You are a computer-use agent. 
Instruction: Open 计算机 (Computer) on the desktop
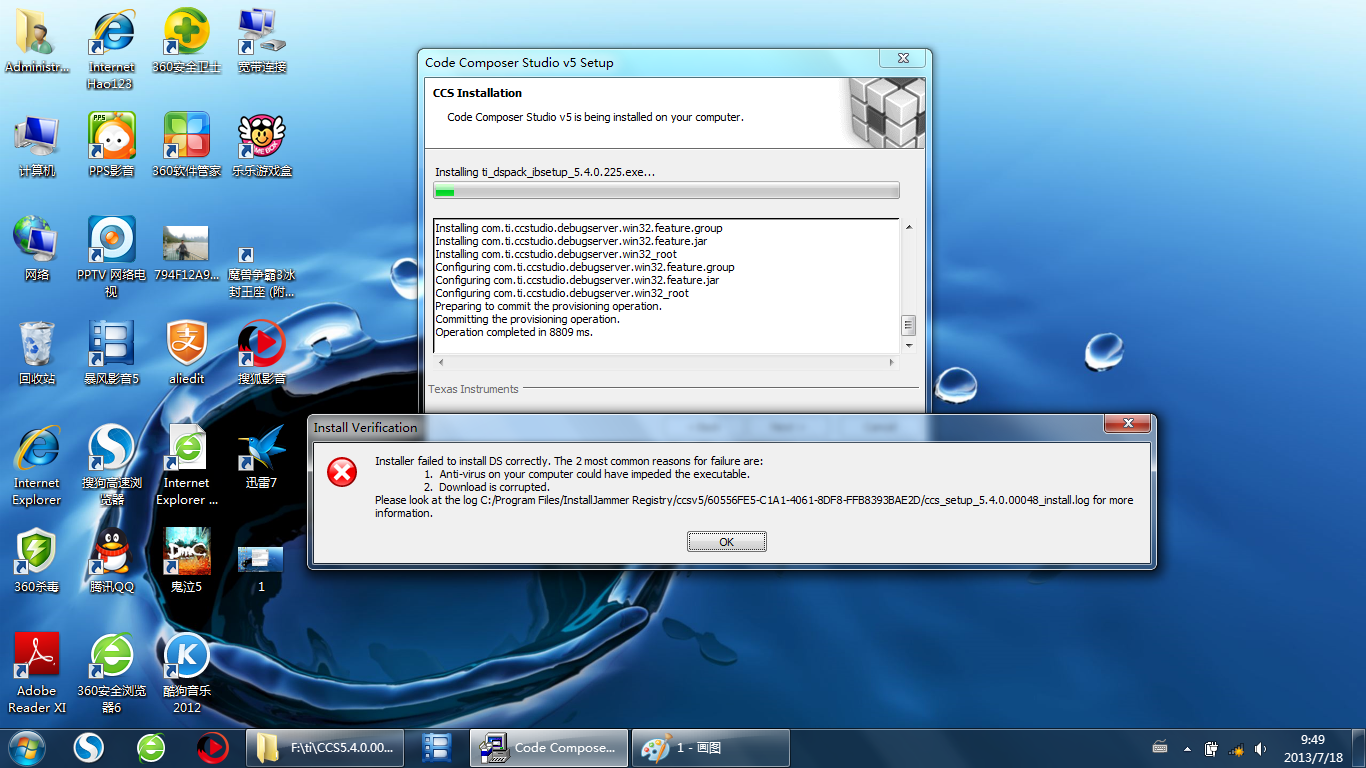37,145
